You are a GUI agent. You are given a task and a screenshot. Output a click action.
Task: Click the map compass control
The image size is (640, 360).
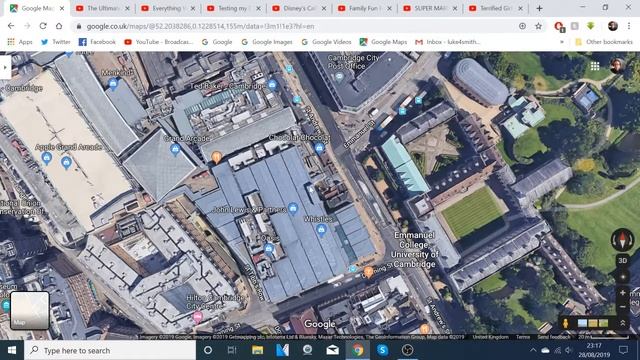coord(622,240)
